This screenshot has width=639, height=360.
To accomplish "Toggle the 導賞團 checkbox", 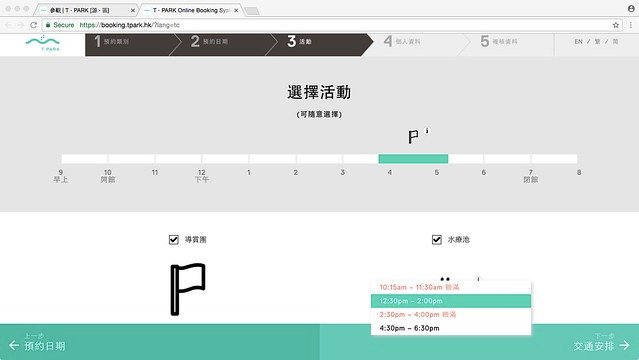I will pos(174,239).
